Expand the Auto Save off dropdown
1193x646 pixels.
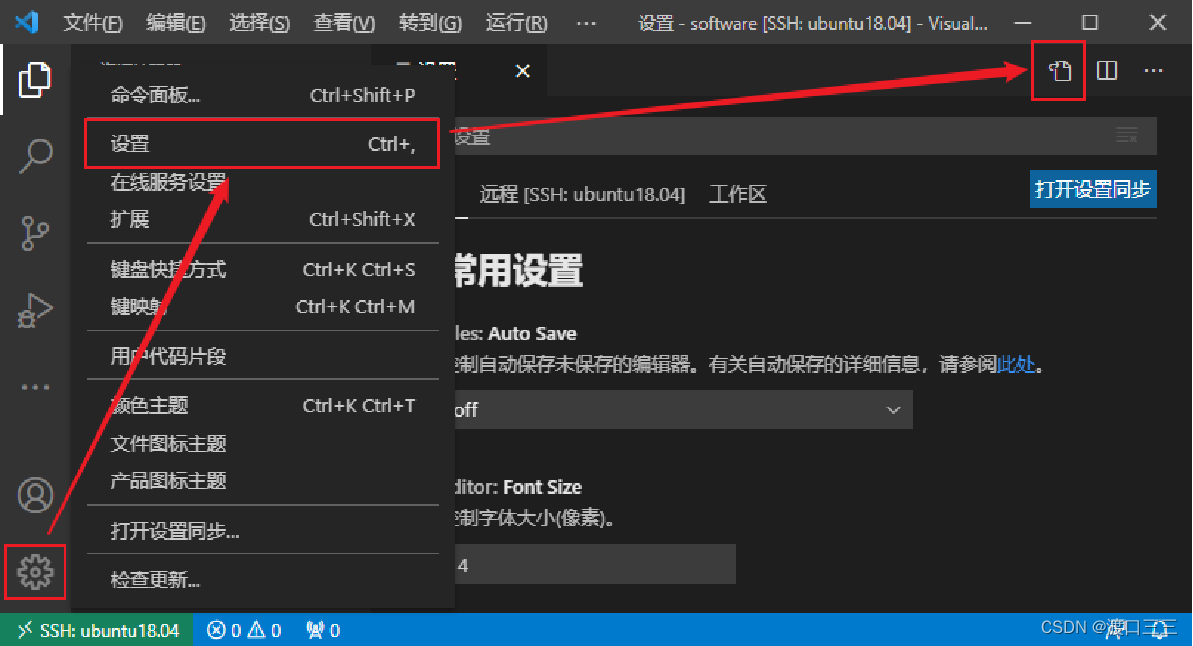[x=683, y=409]
